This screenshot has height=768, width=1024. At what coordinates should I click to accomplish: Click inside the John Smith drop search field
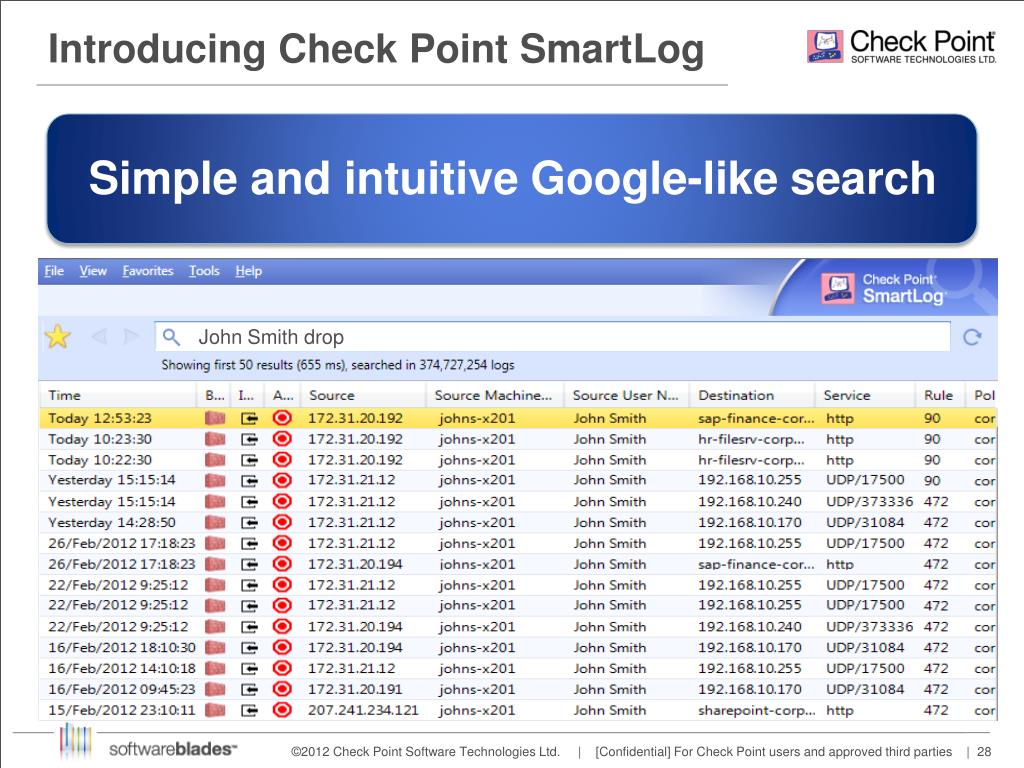(x=560, y=337)
